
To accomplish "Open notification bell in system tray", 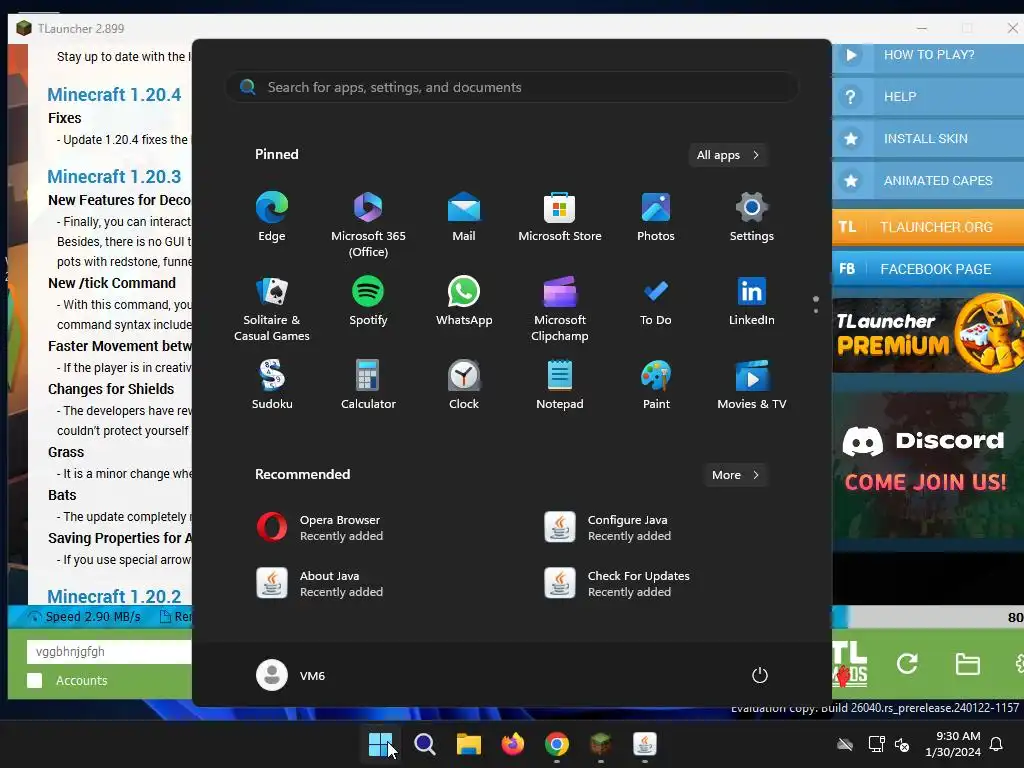I will click(997, 744).
